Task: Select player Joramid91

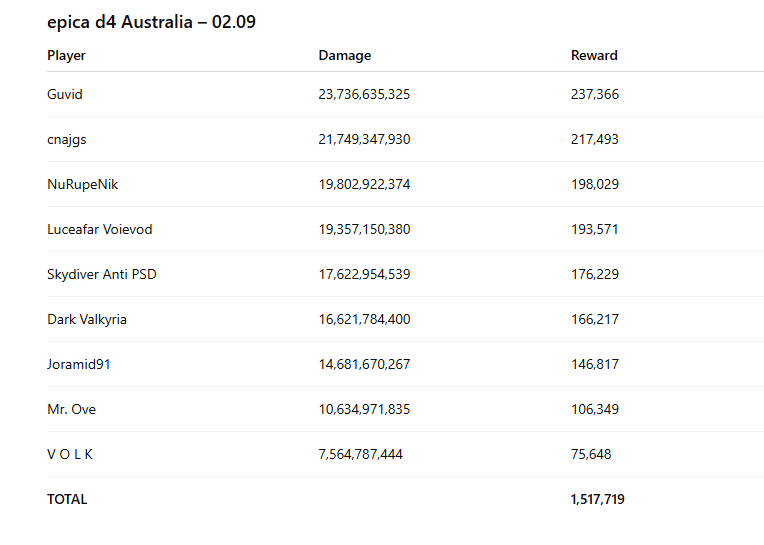Action: 79,365
